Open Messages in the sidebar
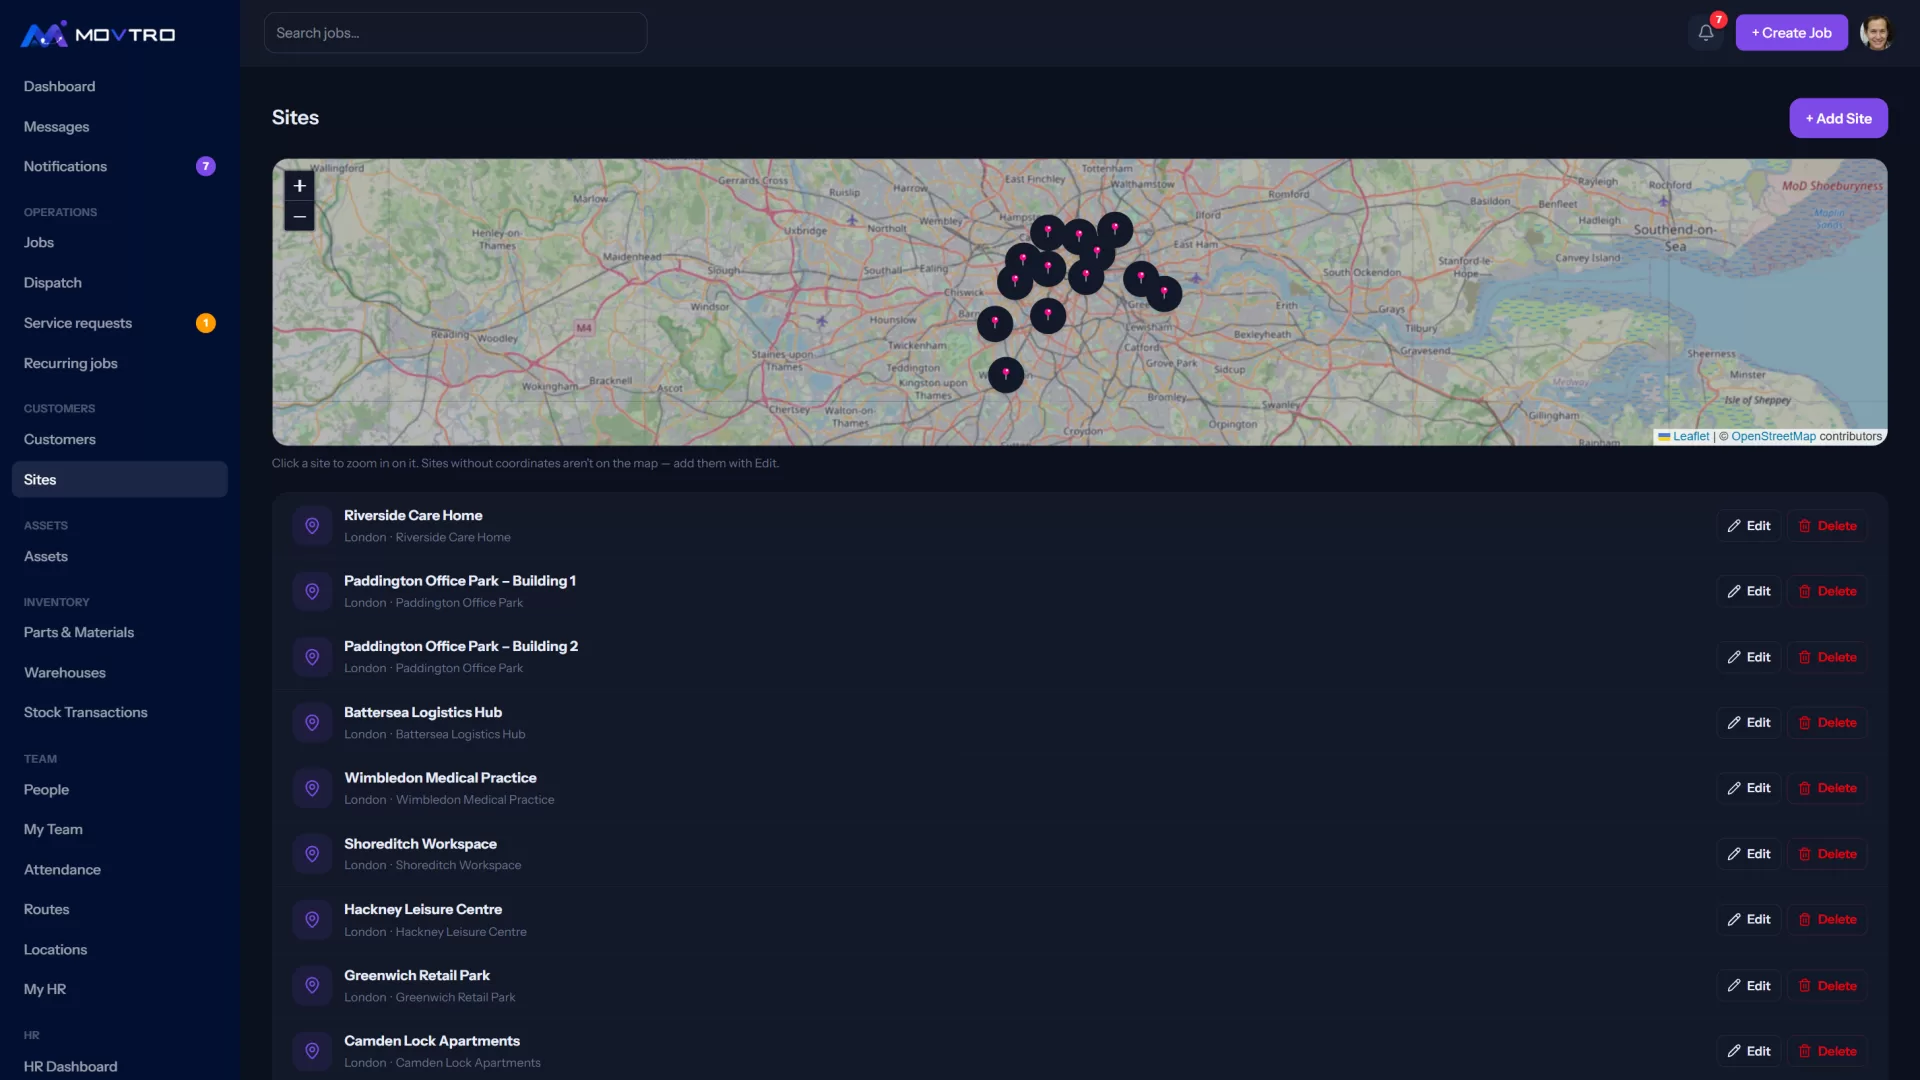The image size is (1920, 1080). [x=120, y=127]
